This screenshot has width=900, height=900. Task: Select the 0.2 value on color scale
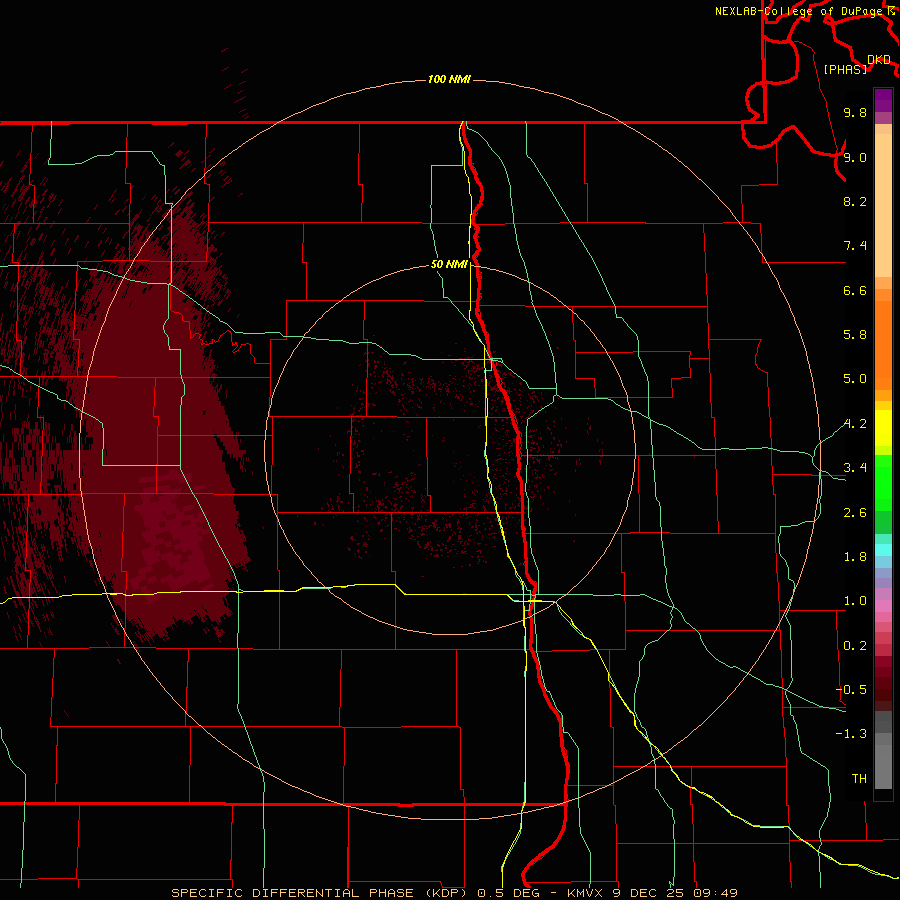click(855, 646)
